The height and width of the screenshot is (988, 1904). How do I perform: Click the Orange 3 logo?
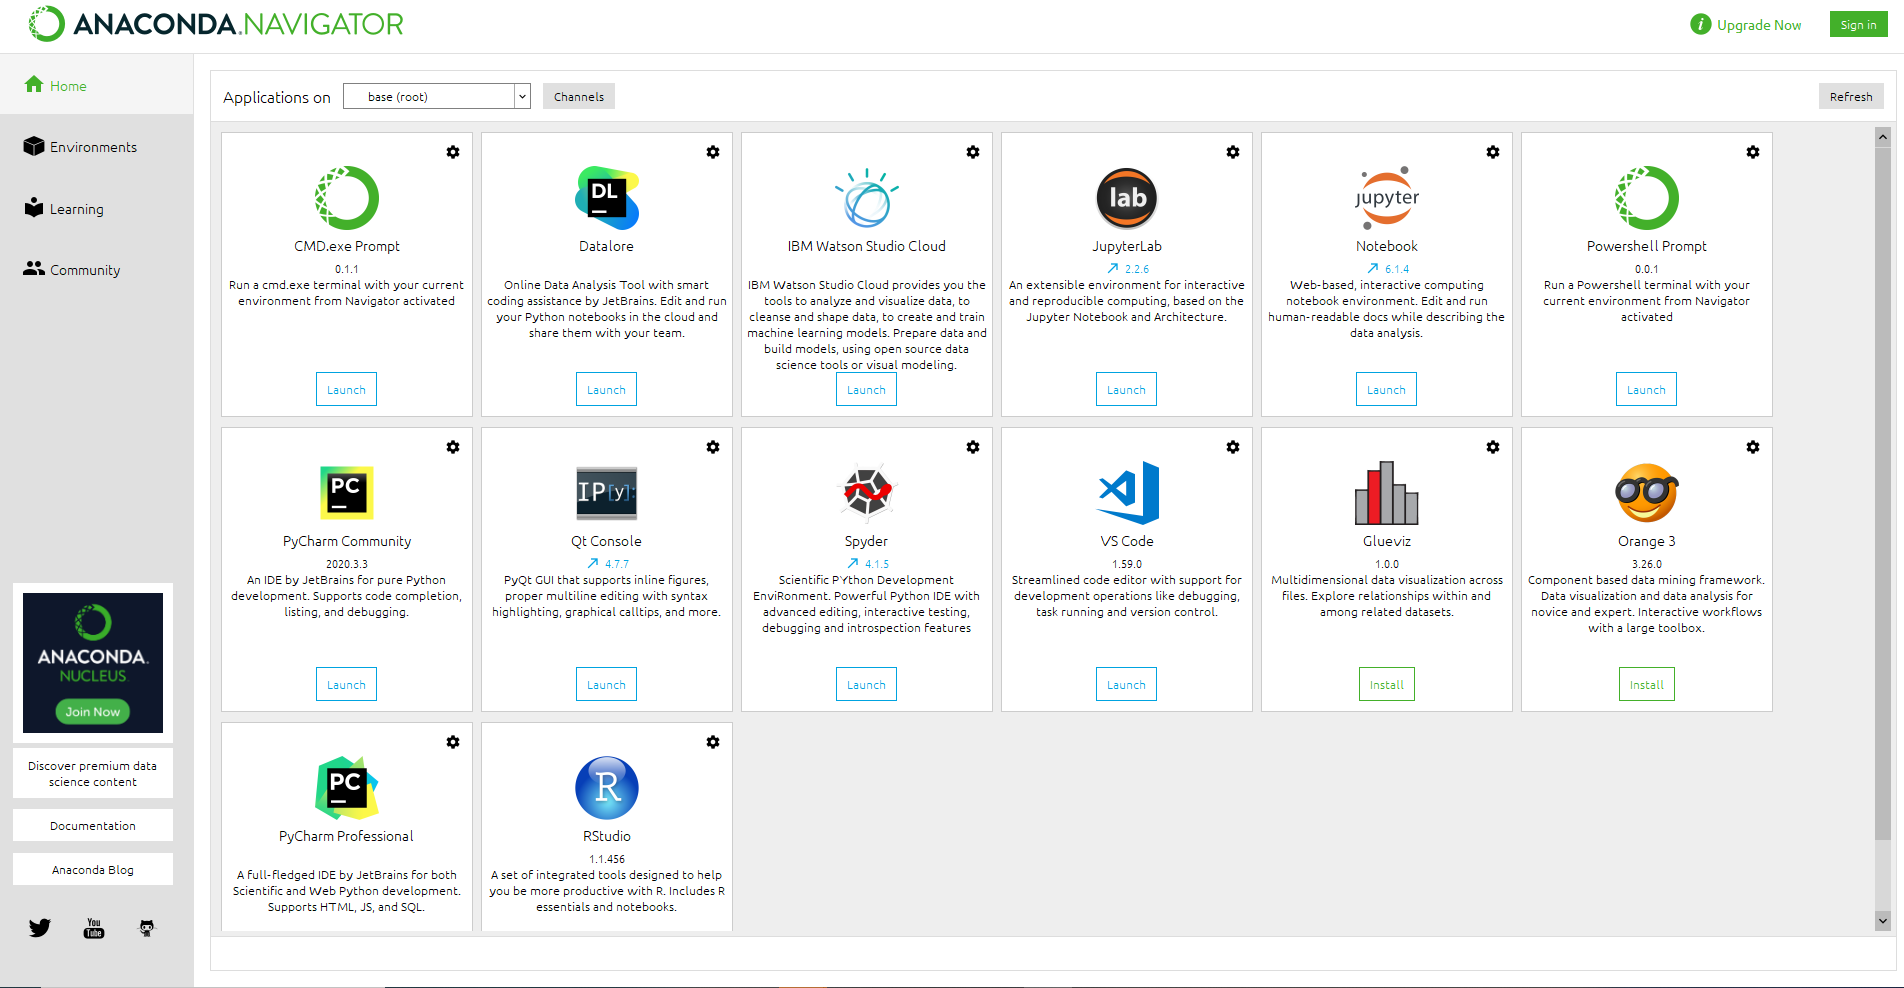pyautogui.click(x=1647, y=493)
